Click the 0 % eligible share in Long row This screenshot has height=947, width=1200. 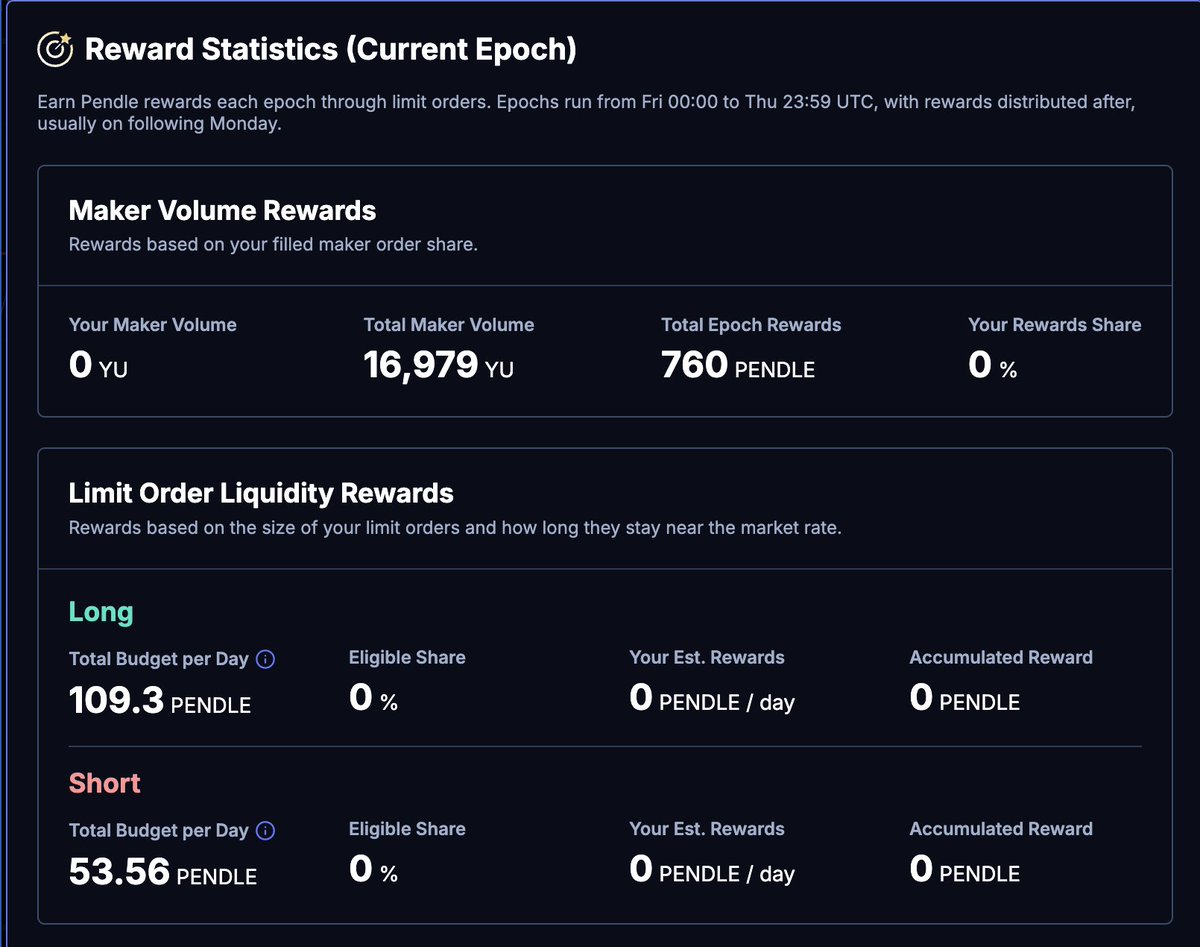pos(374,698)
